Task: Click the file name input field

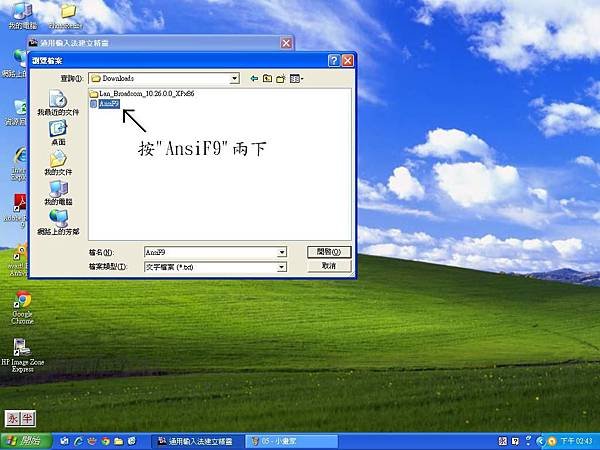Action: tap(211, 252)
